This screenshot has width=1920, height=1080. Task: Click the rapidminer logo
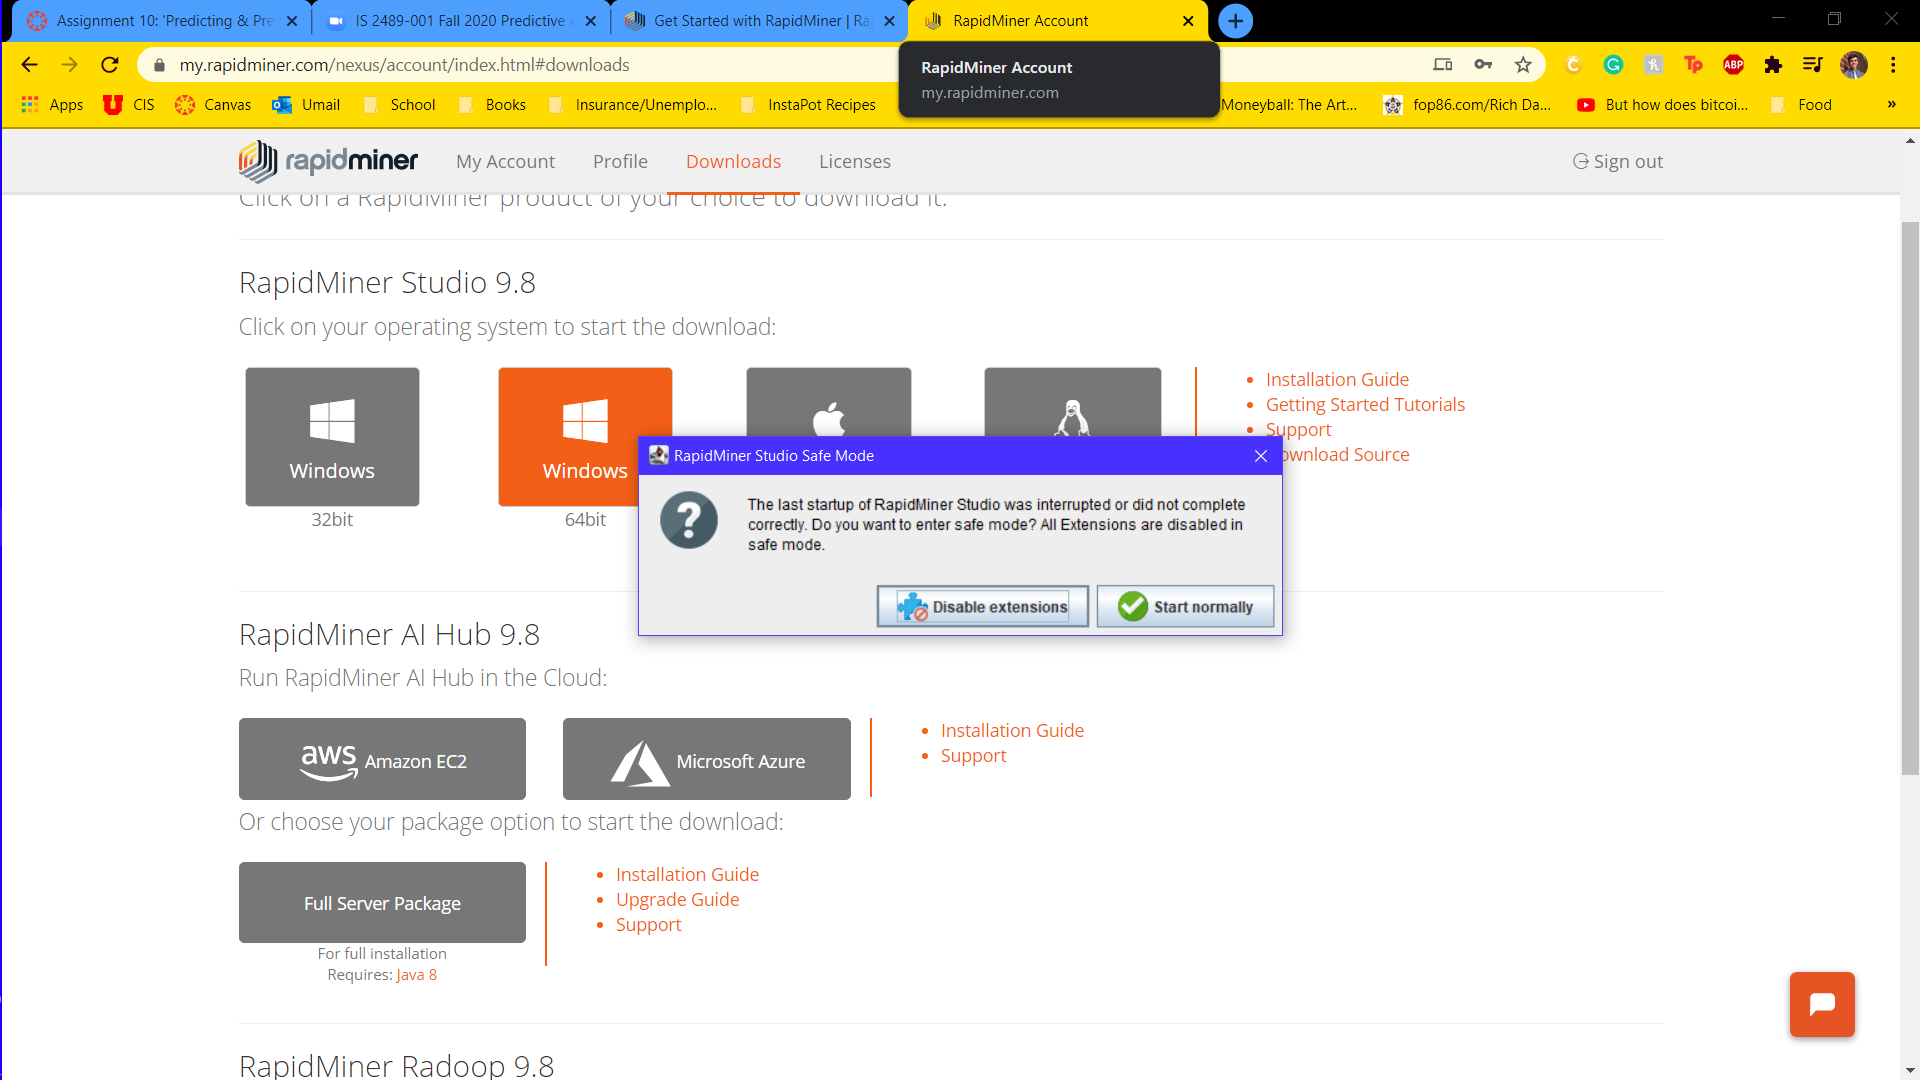[x=328, y=161]
